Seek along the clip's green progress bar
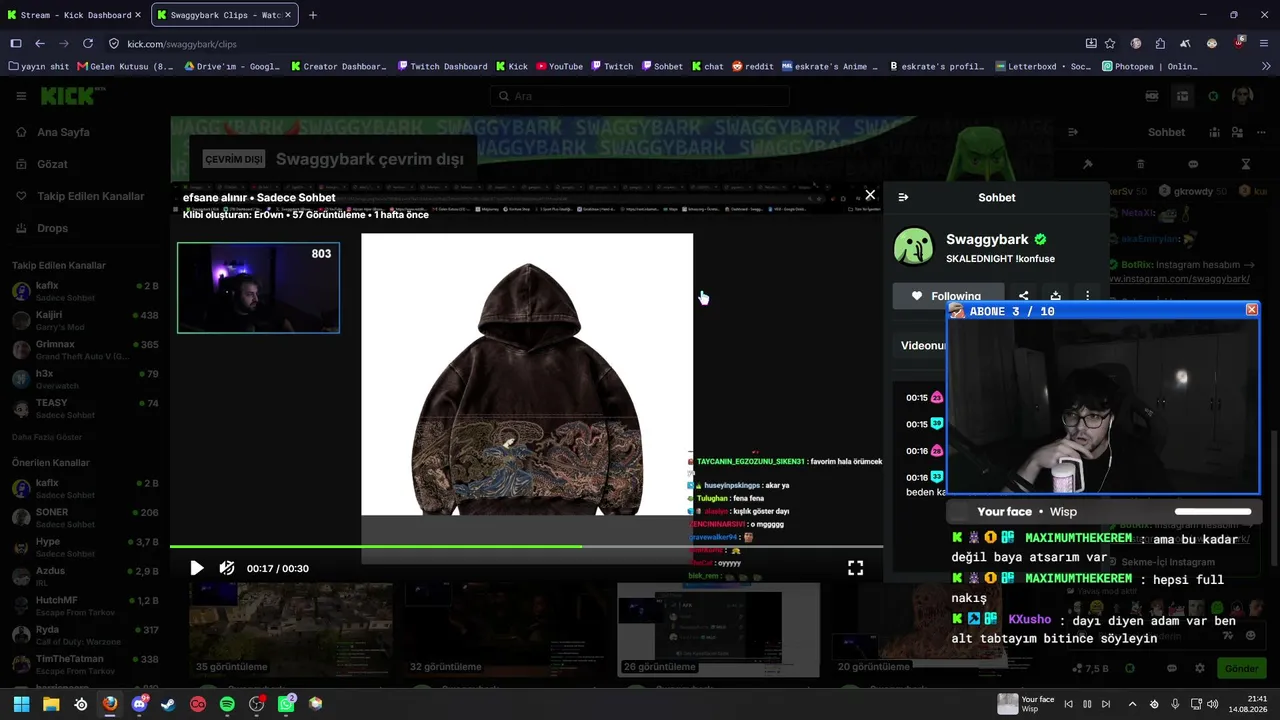This screenshot has height=720, width=1280. tap(526, 546)
